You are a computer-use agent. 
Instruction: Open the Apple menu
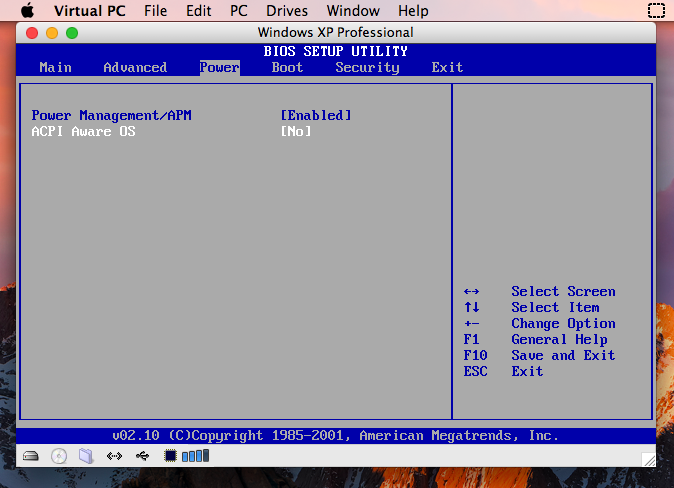(28, 10)
